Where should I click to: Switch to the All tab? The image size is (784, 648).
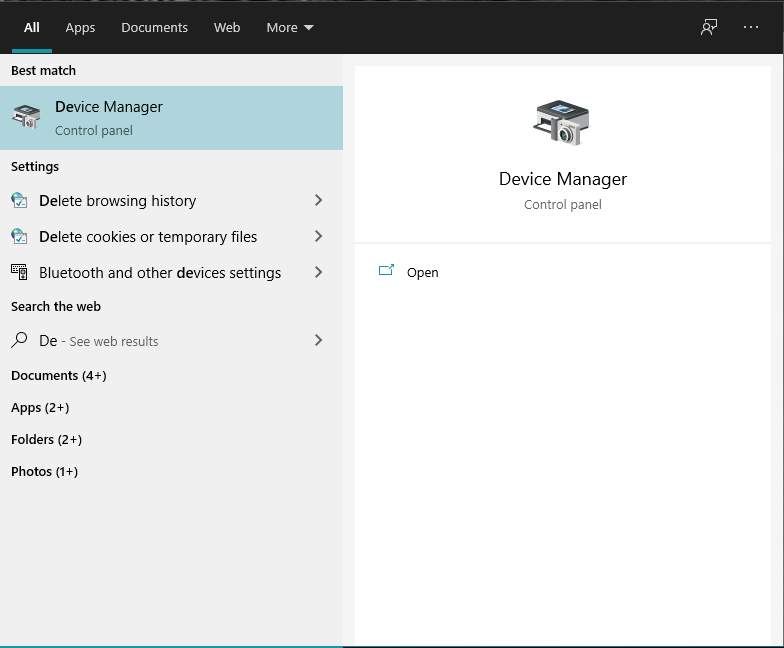[32, 28]
